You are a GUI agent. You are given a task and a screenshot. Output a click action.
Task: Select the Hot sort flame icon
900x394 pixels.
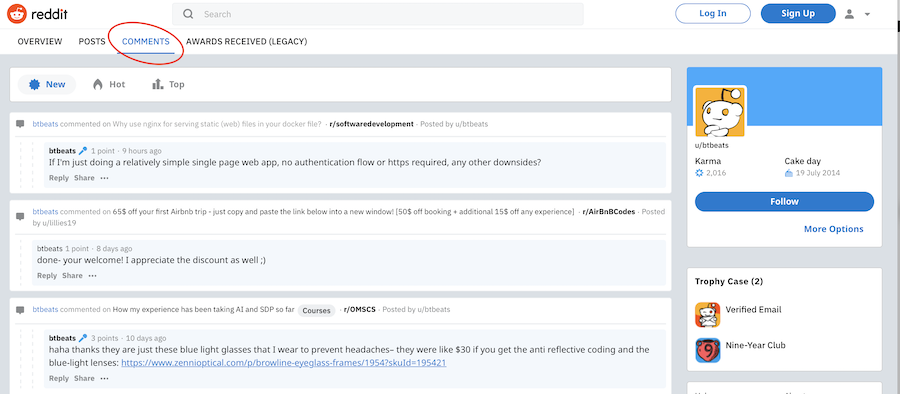point(98,84)
